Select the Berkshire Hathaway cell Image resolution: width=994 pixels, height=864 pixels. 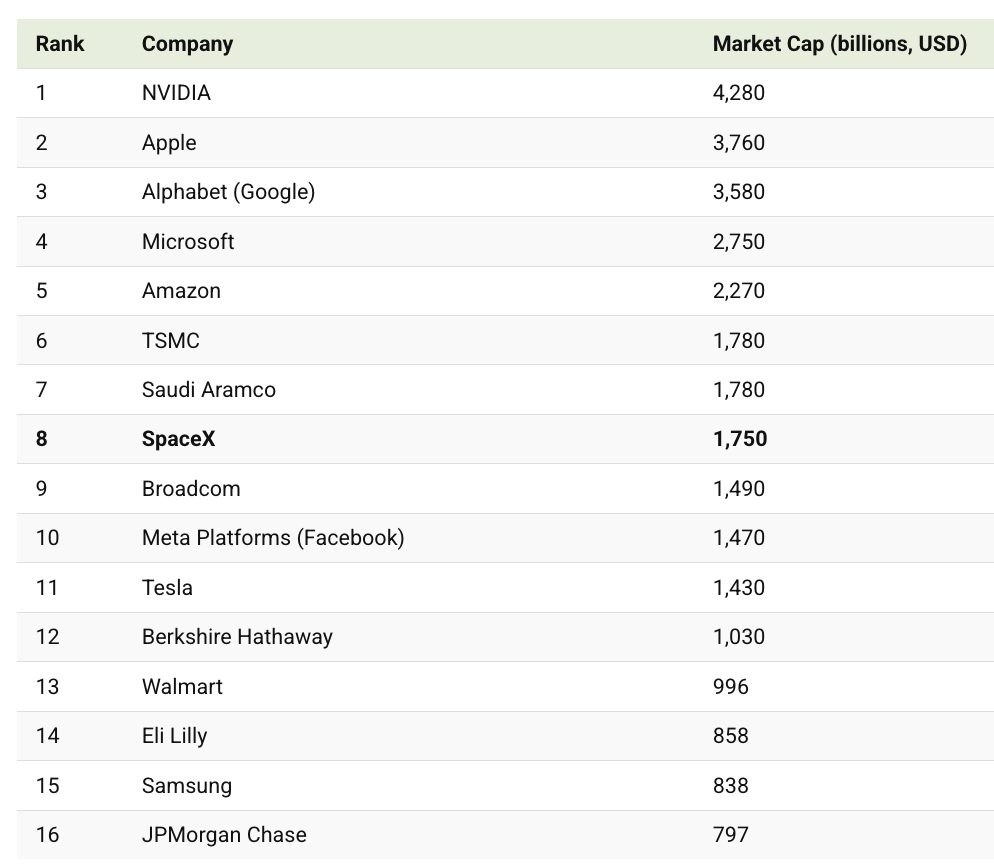(x=237, y=637)
